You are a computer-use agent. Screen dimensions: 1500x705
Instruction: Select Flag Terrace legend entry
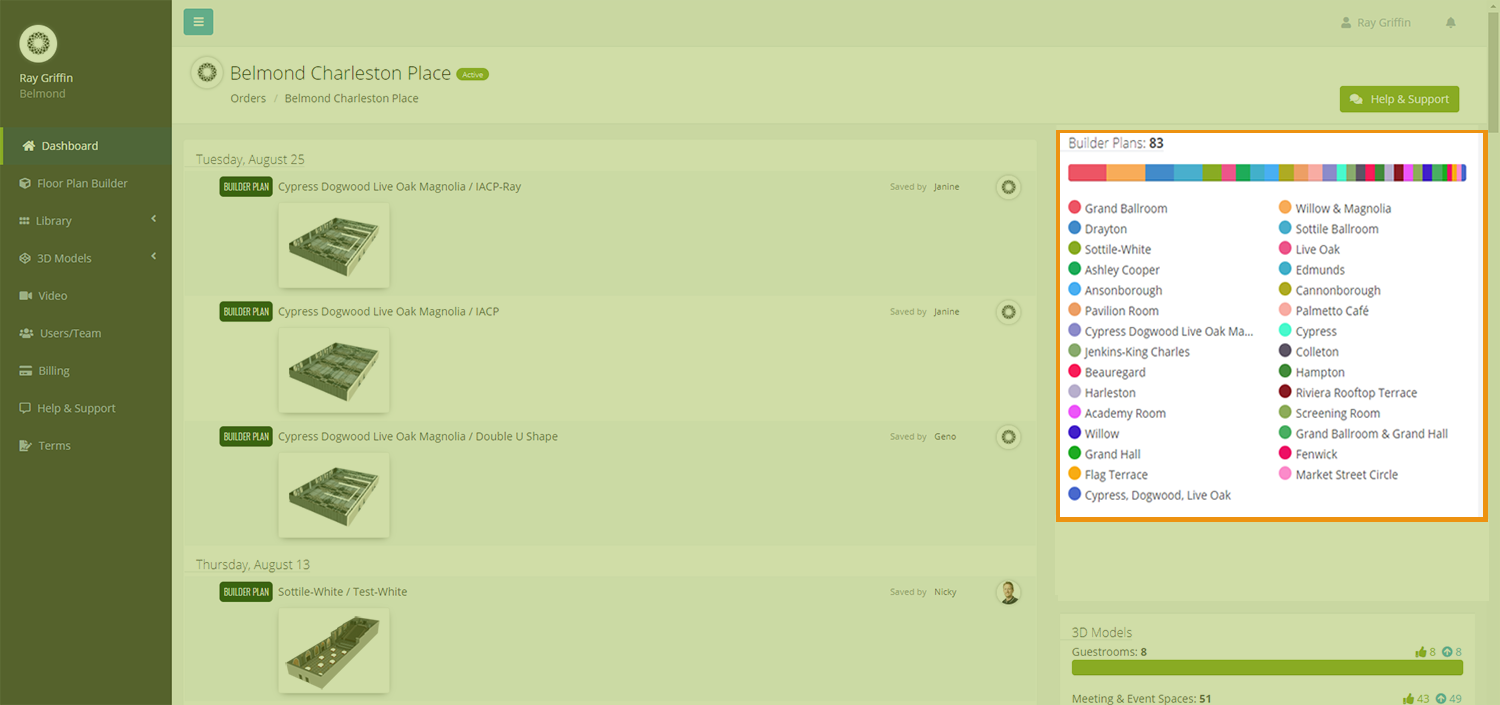point(1108,475)
